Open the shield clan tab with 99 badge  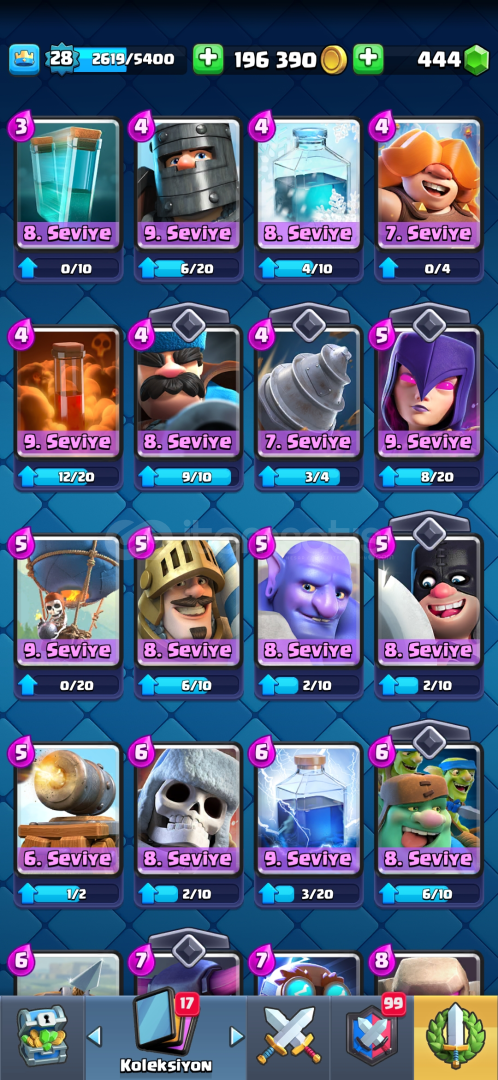click(372, 1037)
